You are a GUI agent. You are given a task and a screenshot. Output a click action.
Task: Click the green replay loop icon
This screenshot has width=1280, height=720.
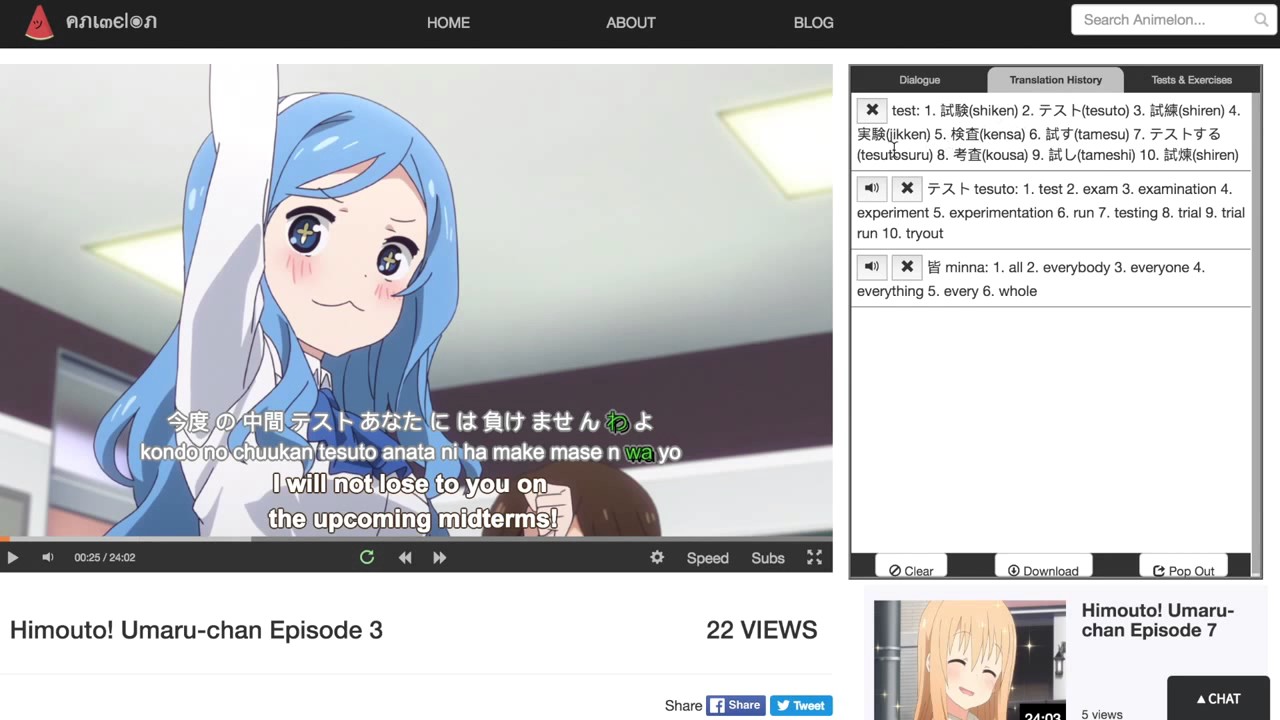[367, 558]
